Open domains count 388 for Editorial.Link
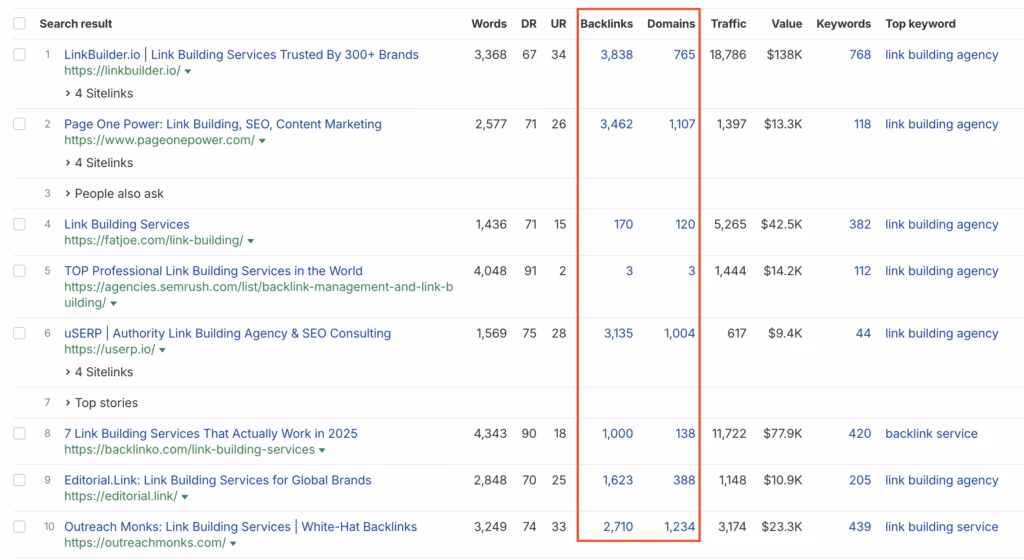Viewport: 1024px width, 560px height. click(x=684, y=480)
